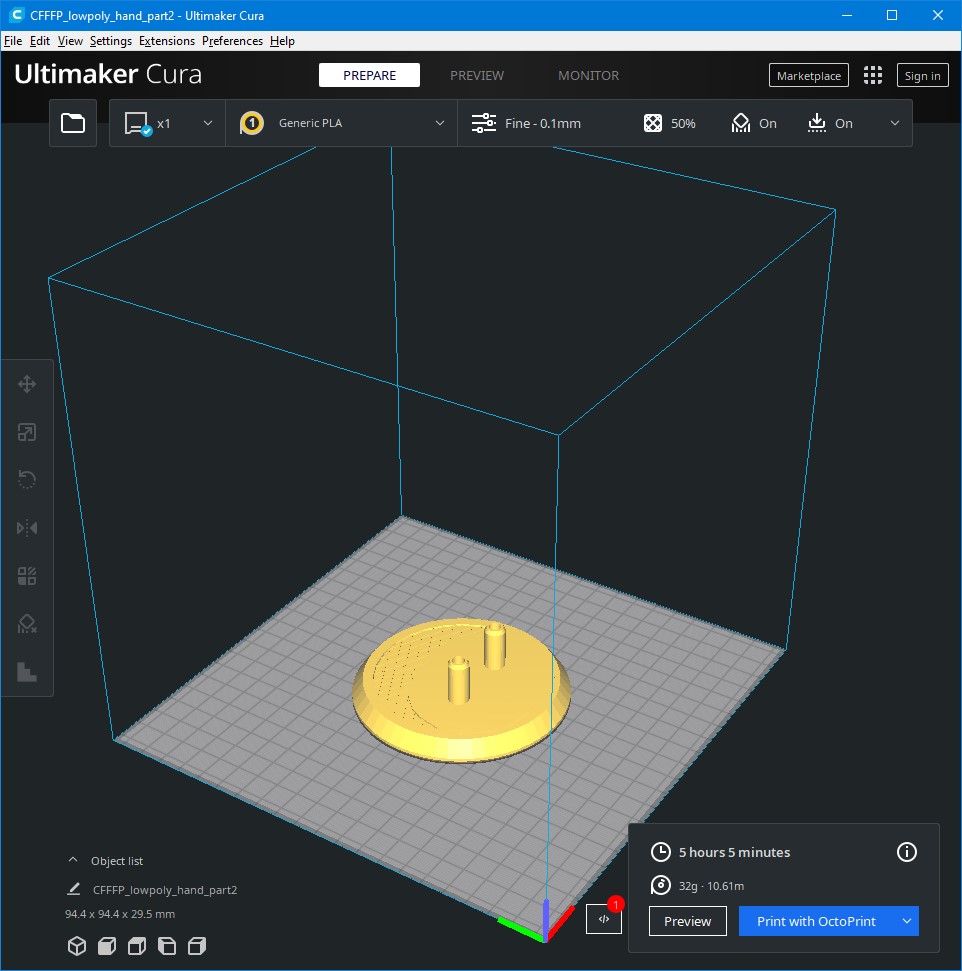Select the Mirror tool
962x971 pixels.
(27, 528)
